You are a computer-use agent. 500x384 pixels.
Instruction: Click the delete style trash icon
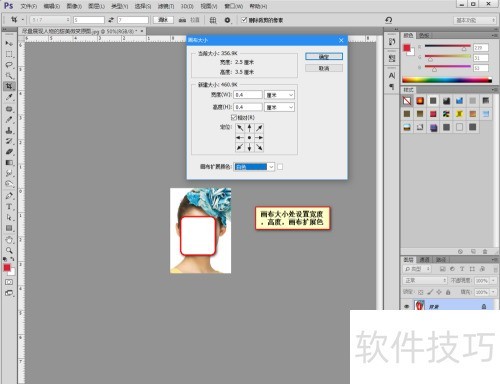pos(485,251)
